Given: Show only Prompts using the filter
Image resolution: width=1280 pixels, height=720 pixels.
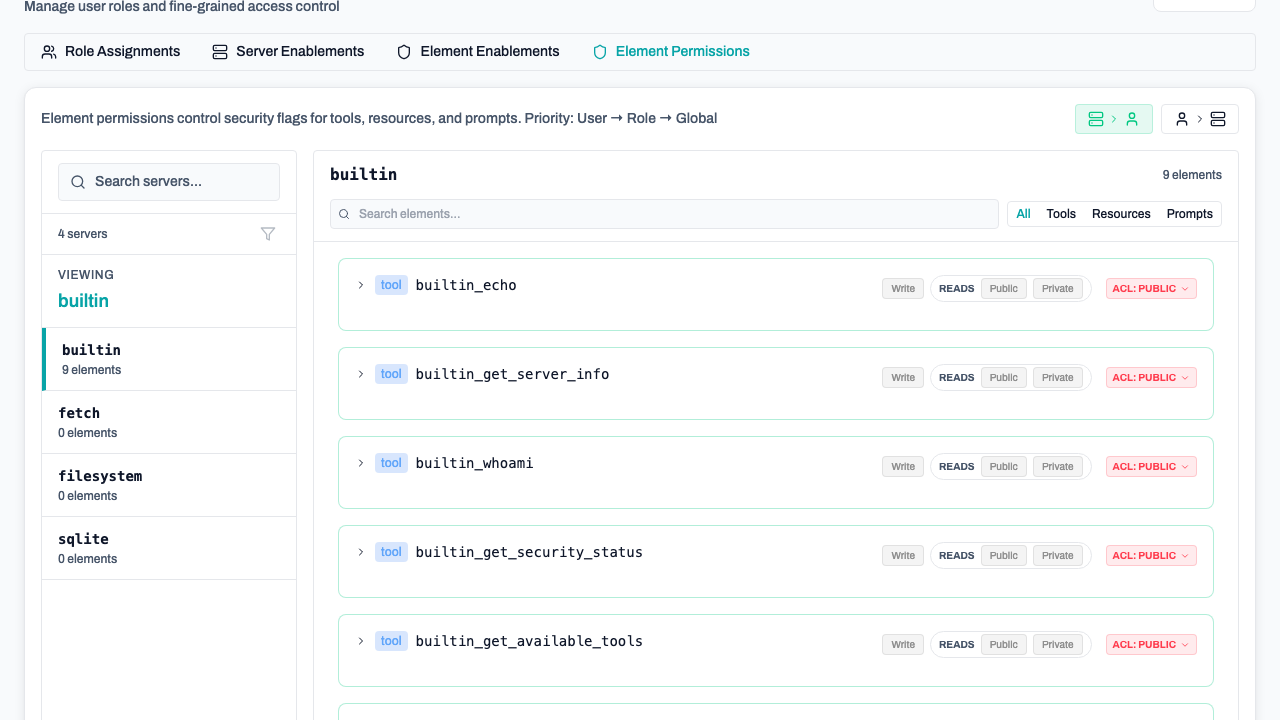Looking at the screenshot, I should point(1189,213).
